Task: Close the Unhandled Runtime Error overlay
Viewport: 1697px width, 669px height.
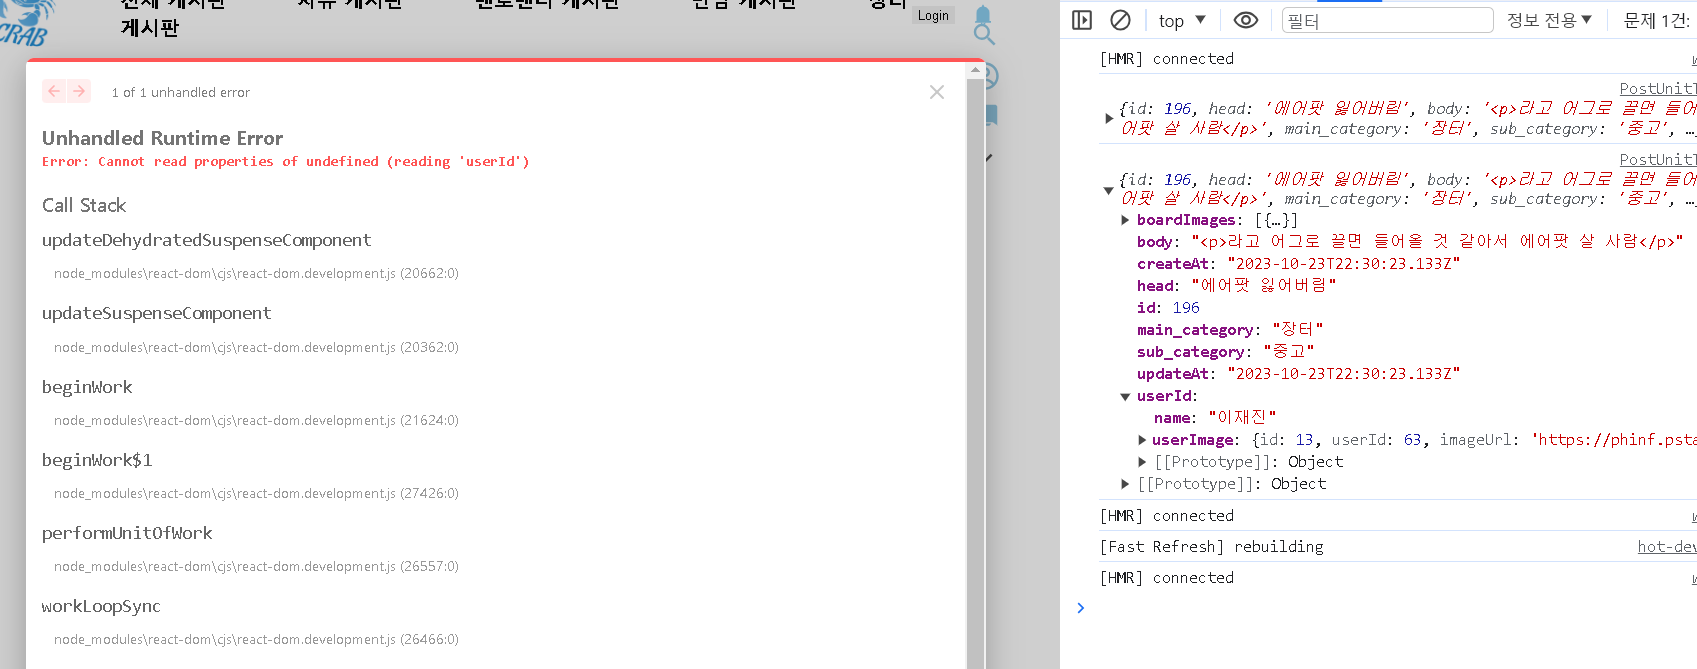Action: click(937, 92)
